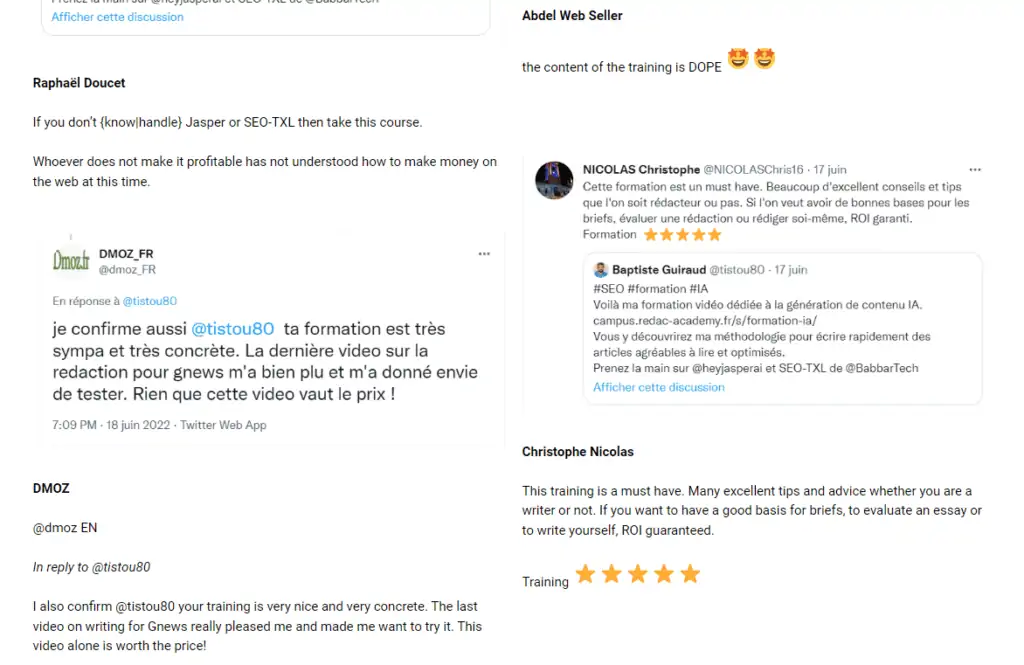Open the top Afficher cette discussion link

[x=118, y=17]
